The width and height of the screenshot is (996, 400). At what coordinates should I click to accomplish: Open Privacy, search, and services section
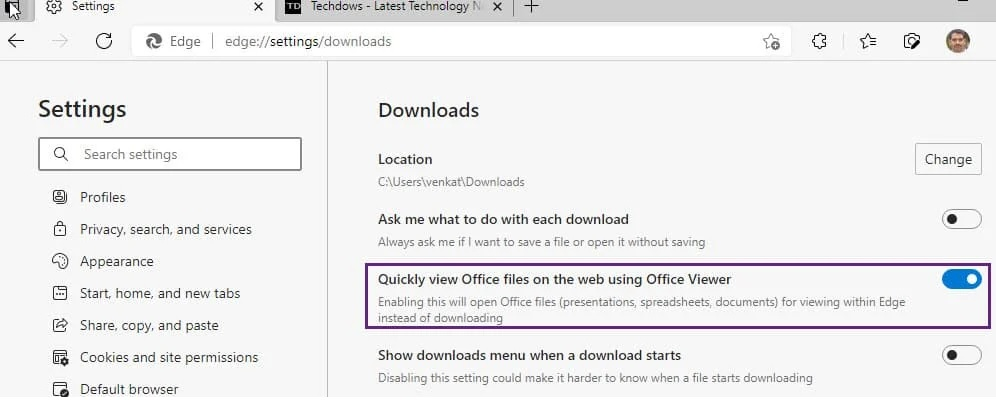pos(166,229)
